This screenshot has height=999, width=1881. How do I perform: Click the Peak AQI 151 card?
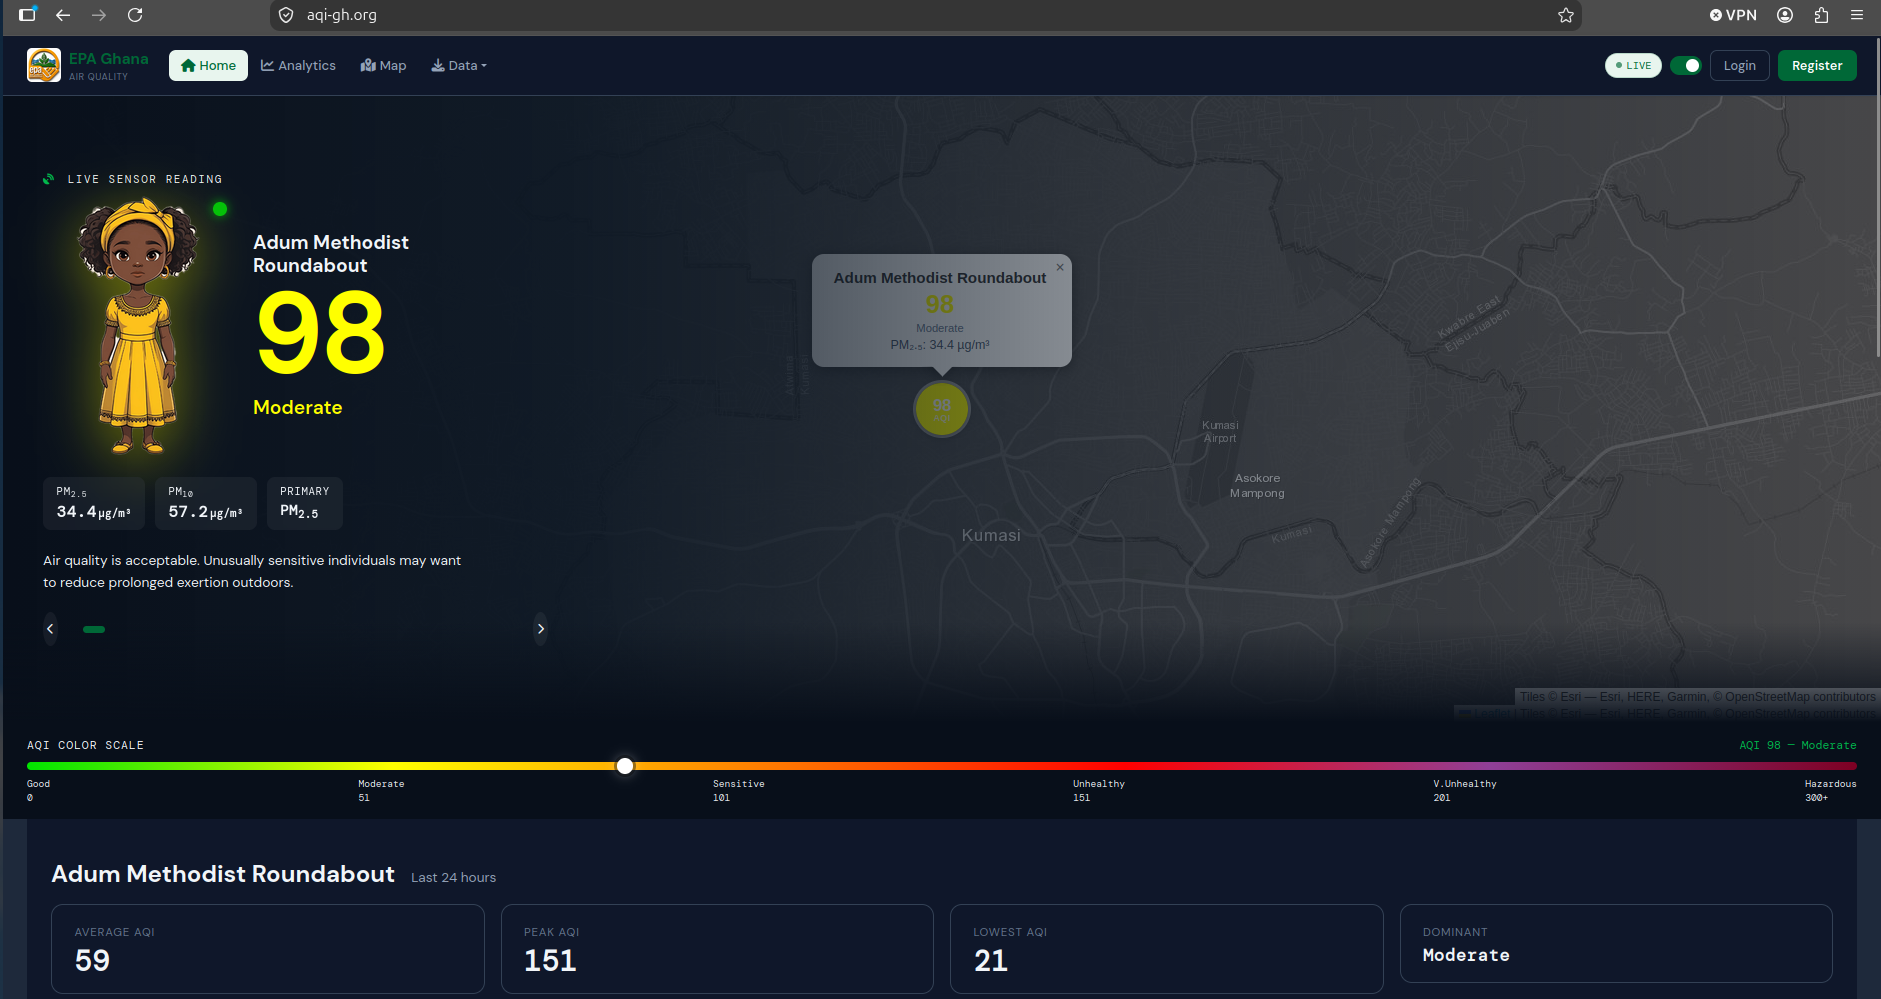point(717,949)
